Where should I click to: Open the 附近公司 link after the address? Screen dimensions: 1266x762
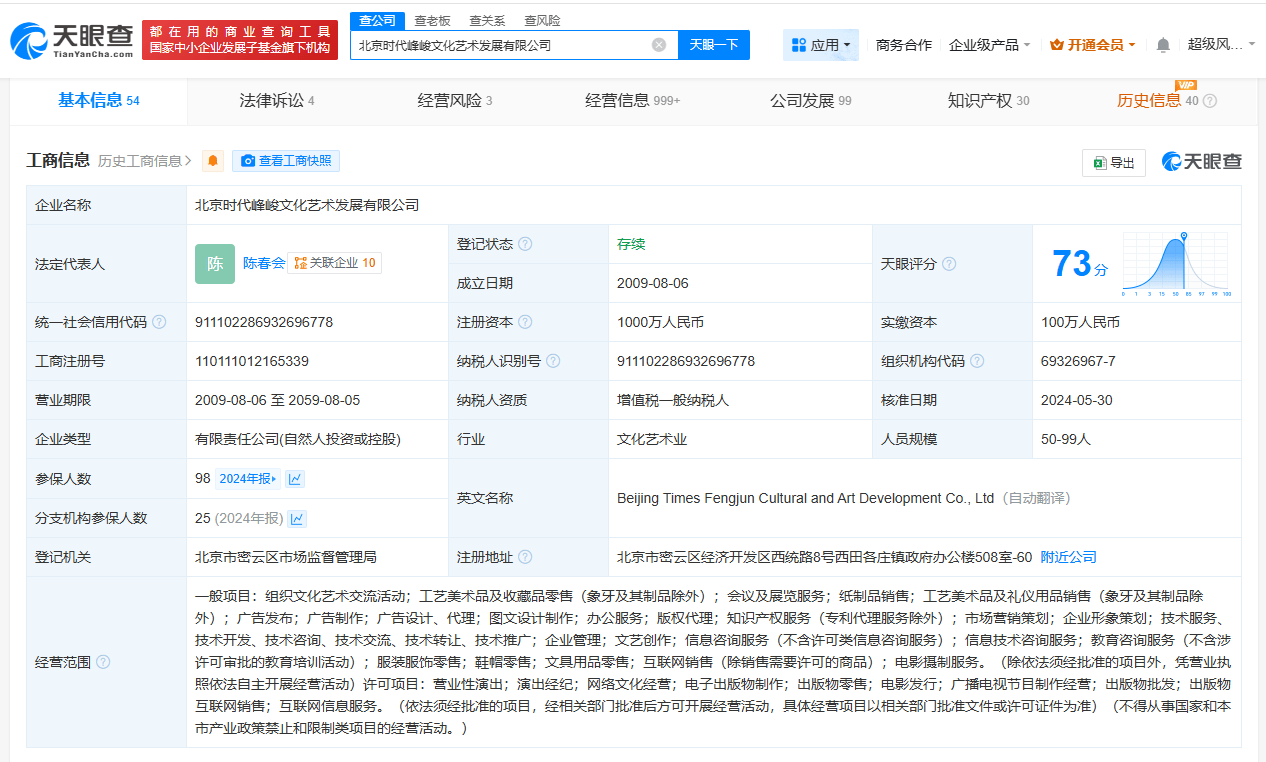pos(1068,557)
